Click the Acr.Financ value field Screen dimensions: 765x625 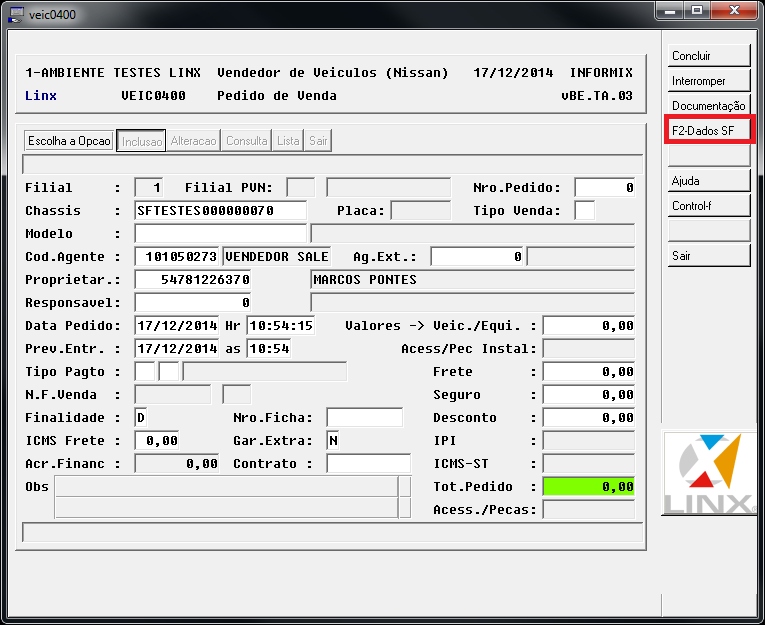177,463
